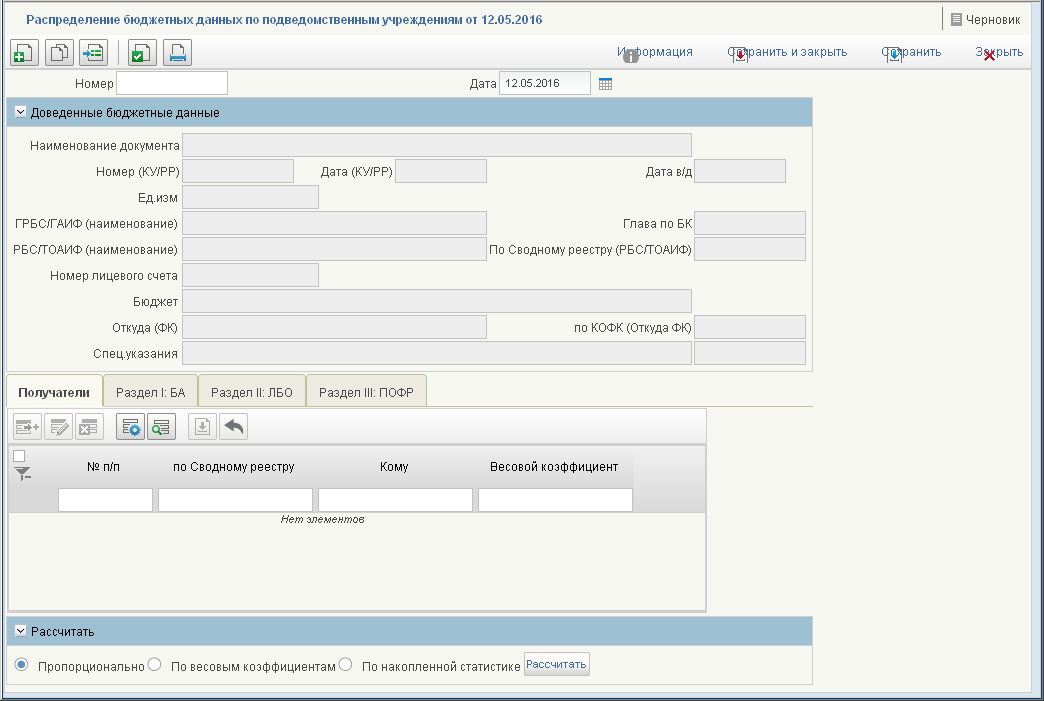
Task: Switch to the Раздел I: БА tab
Action: coord(150,392)
